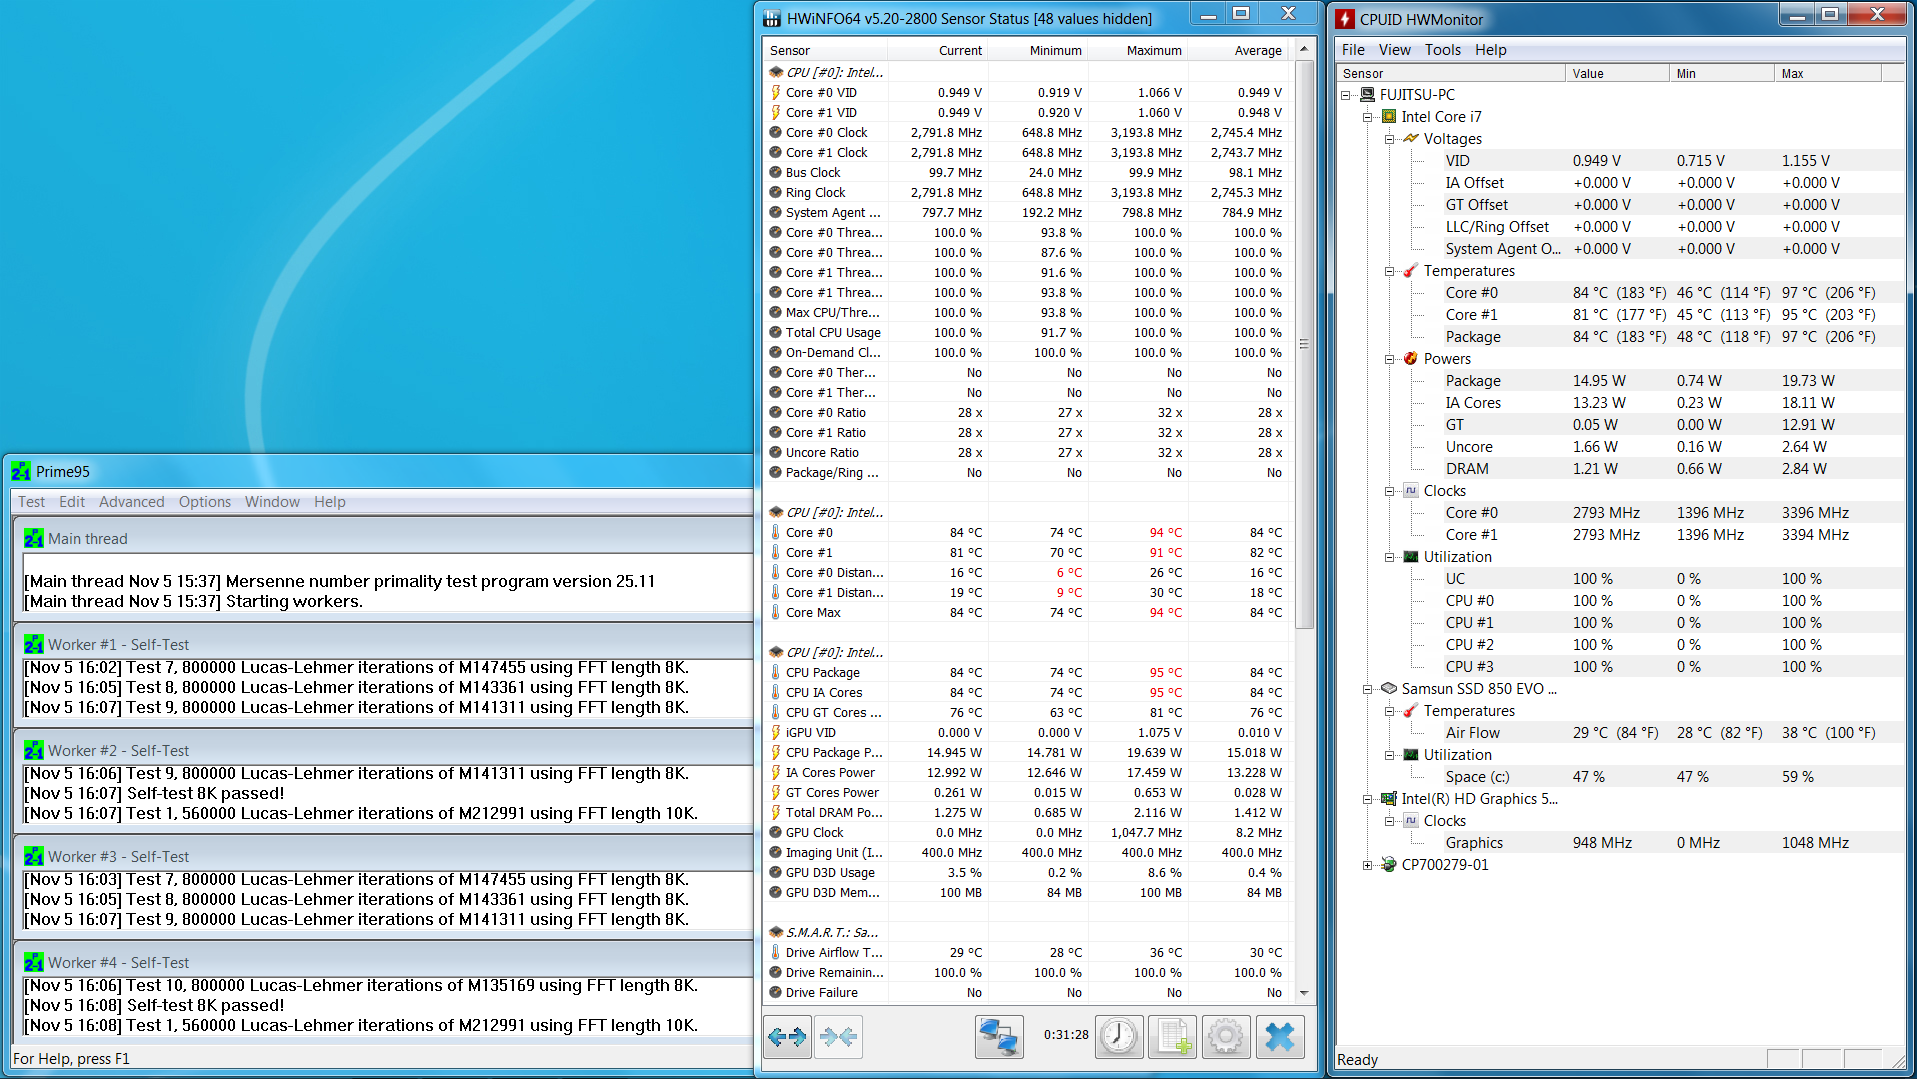Image resolution: width=1917 pixels, height=1079 pixels.
Task: Collapse the Voltages group under Intel Core i7
Action: (x=1390, y=139)
